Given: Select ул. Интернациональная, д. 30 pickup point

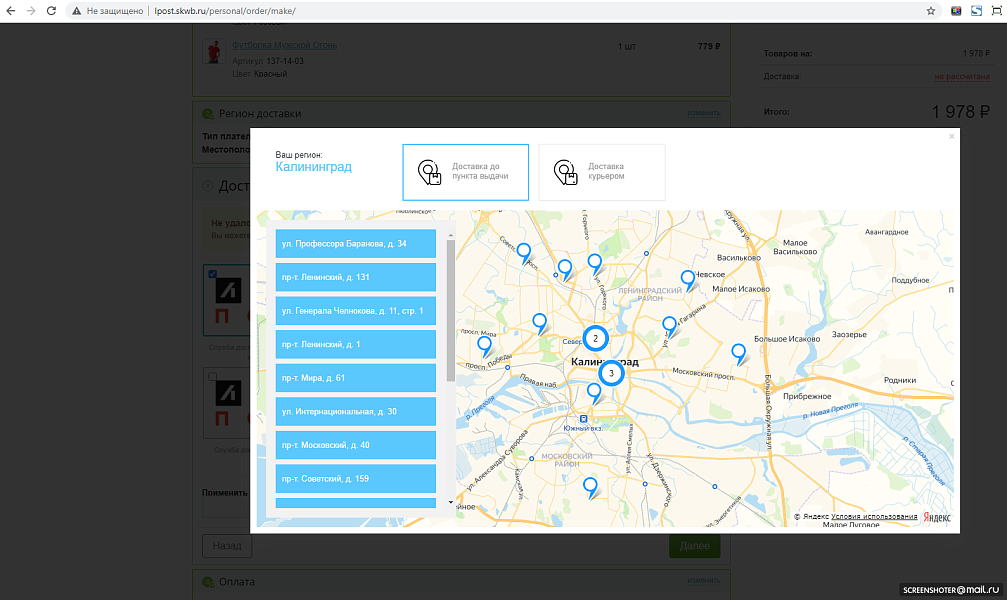Looking at the screenshot, I should [355, 412].
